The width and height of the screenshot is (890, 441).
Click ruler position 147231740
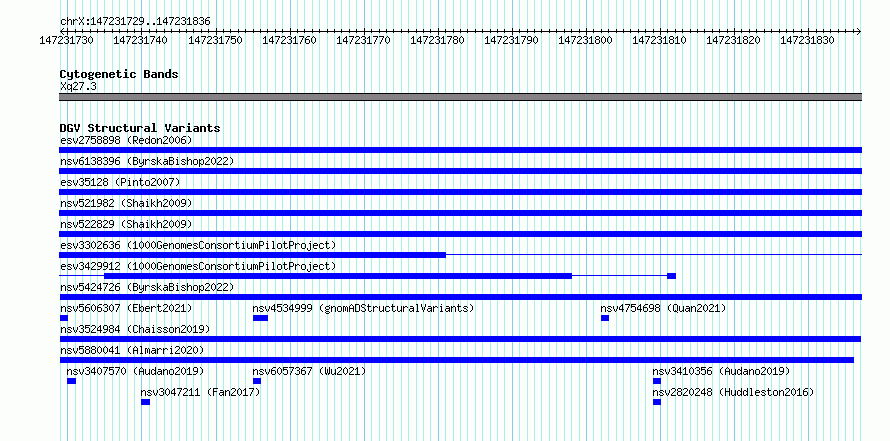coord(141,40)
